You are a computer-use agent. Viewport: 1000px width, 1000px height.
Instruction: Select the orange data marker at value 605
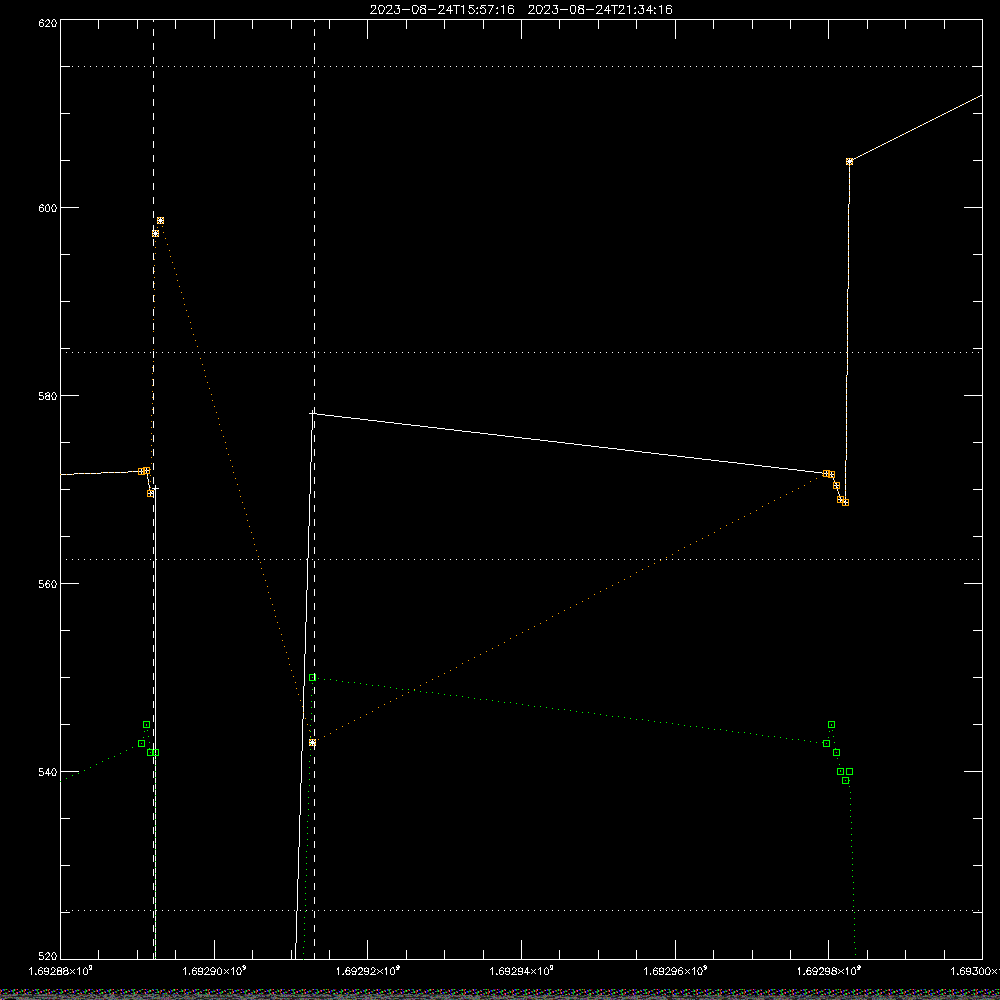point(849,162)
